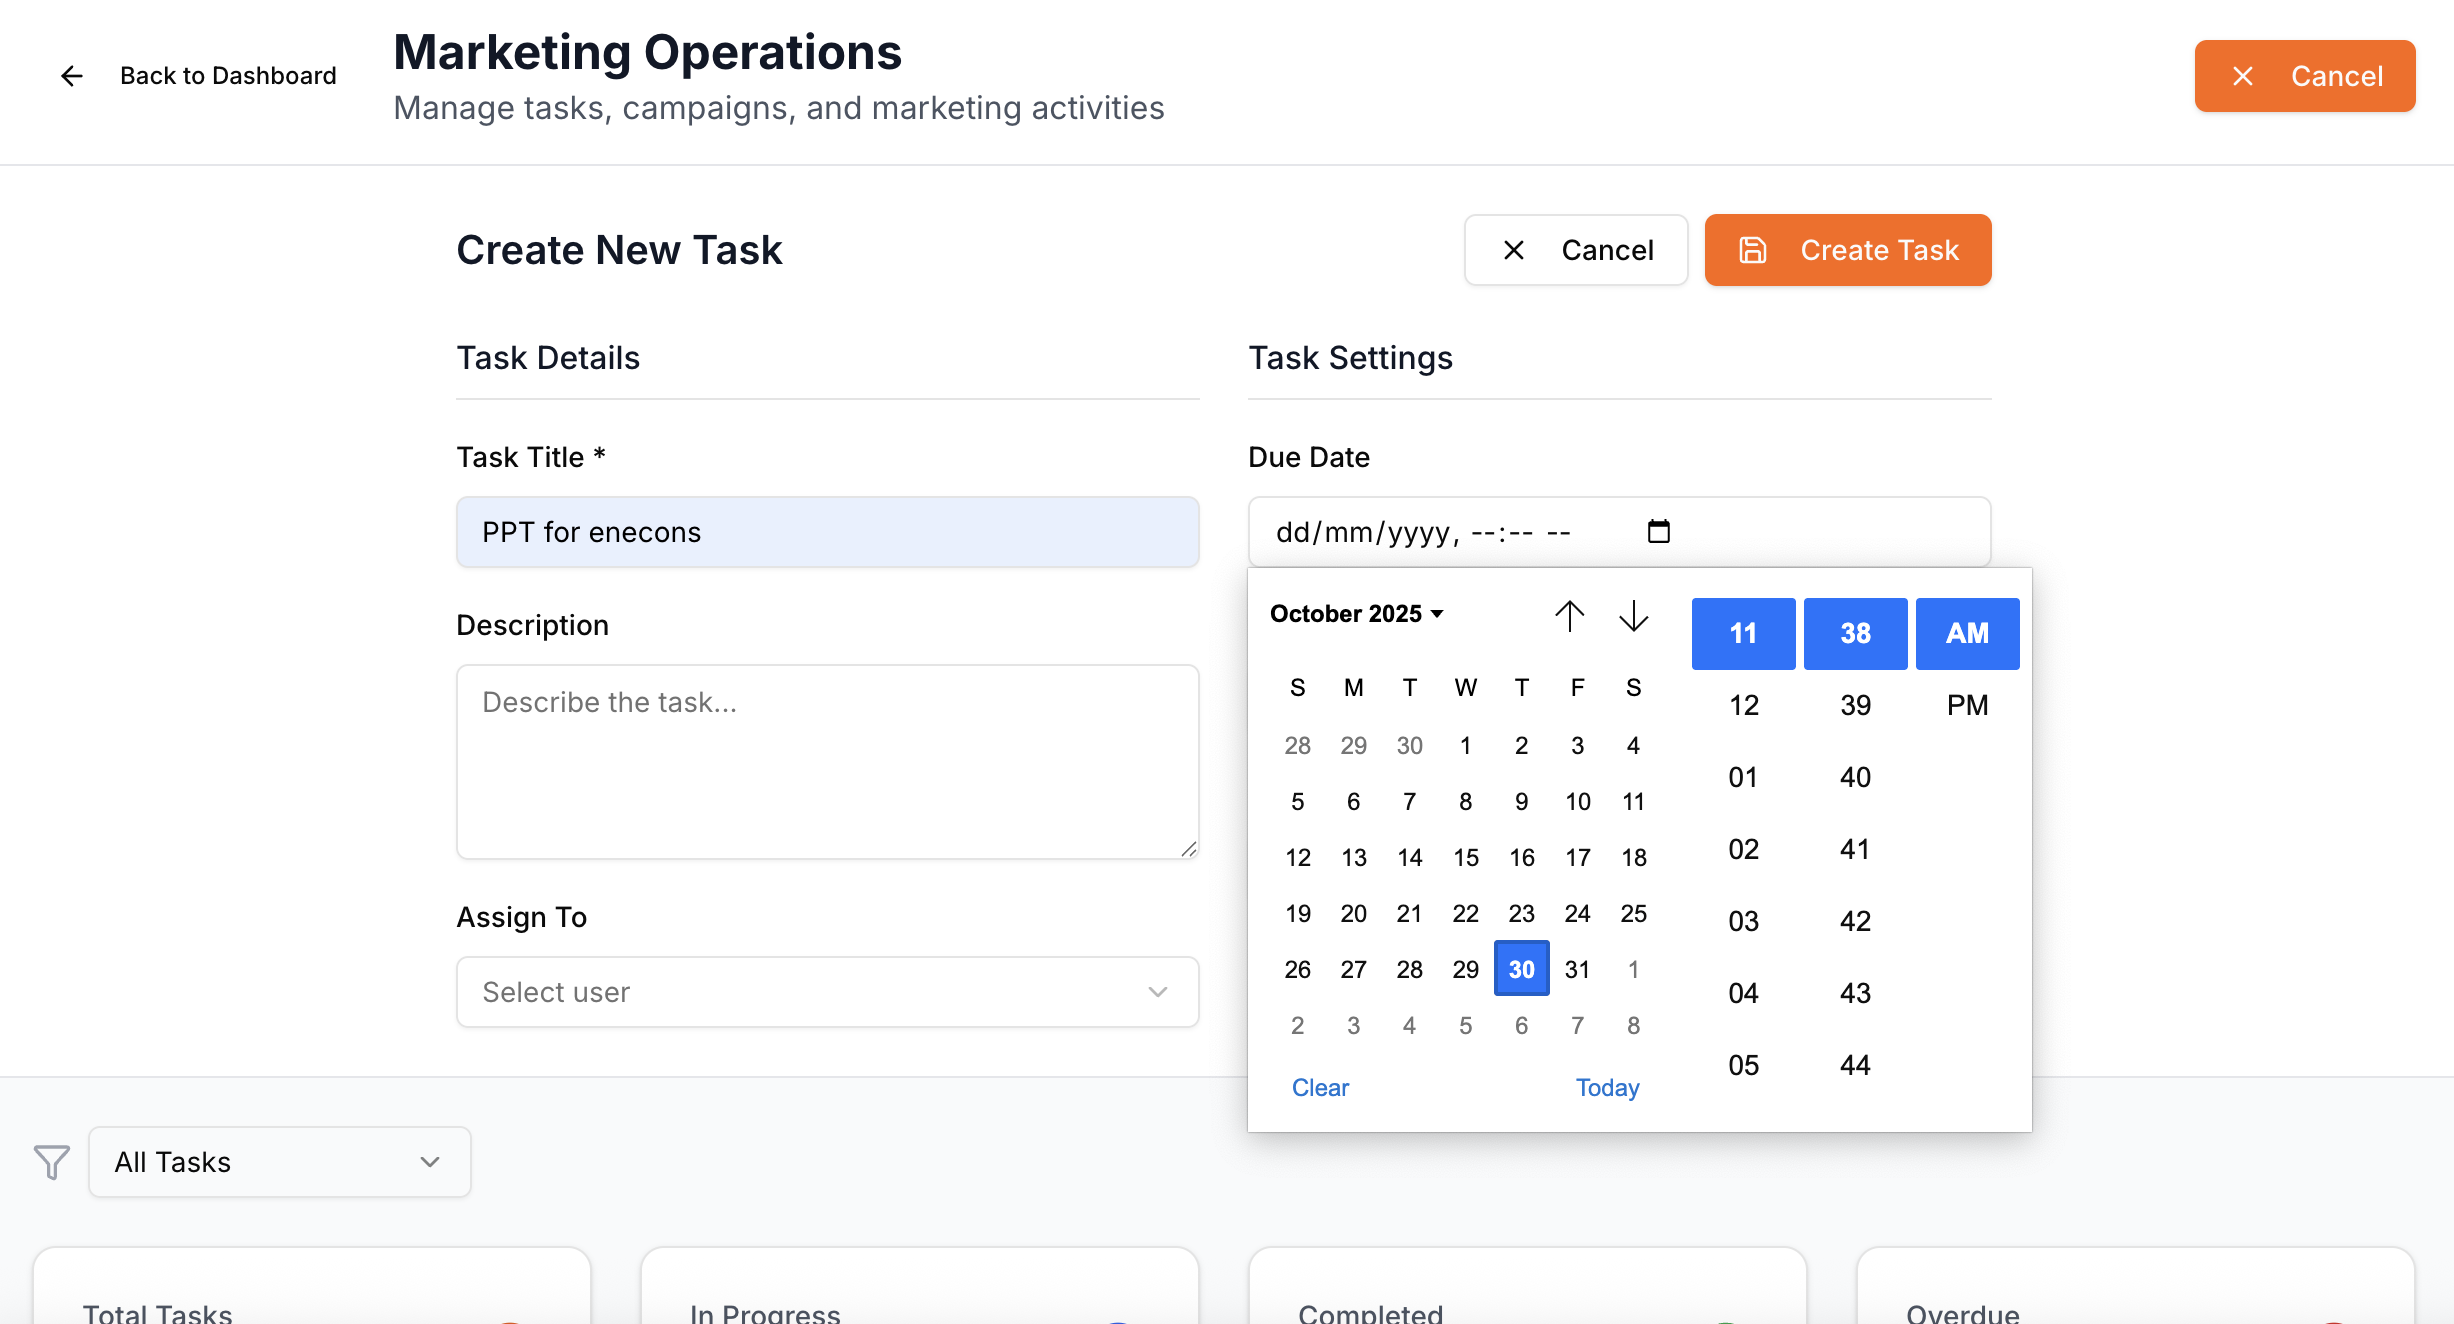Choose hour 12 in time list
This screenshot has width=2454, height=1324.
tap(1743, 705)
